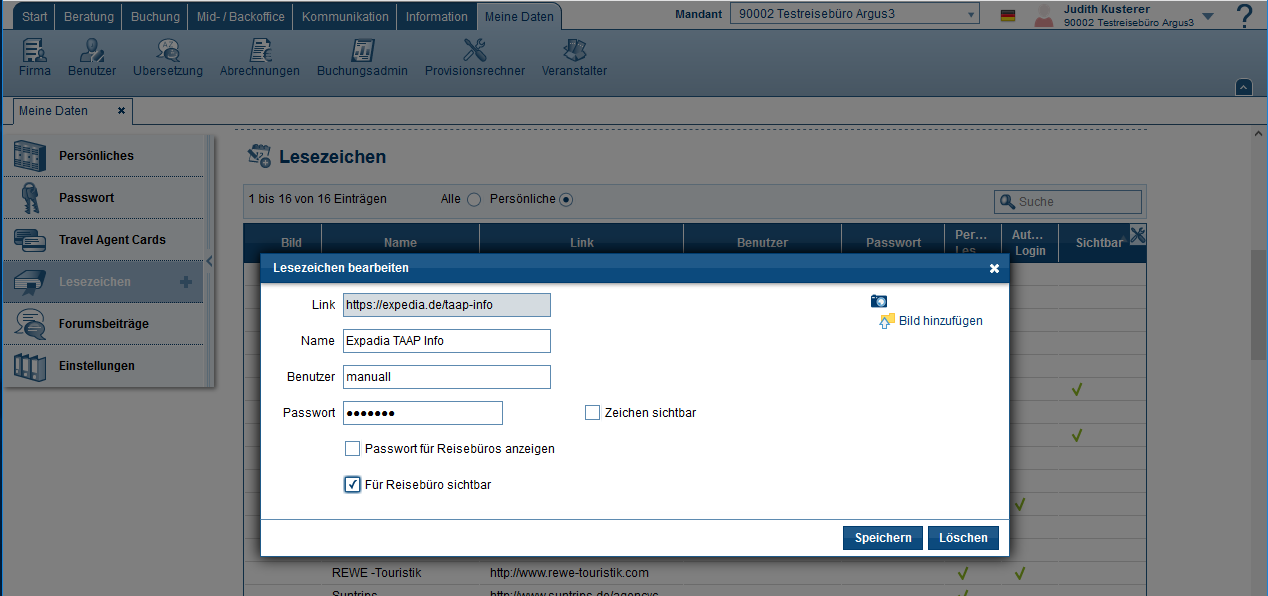Click the user avatar icon
Viewport: 1268px width, 596px height.
(x=1044, y=15)
